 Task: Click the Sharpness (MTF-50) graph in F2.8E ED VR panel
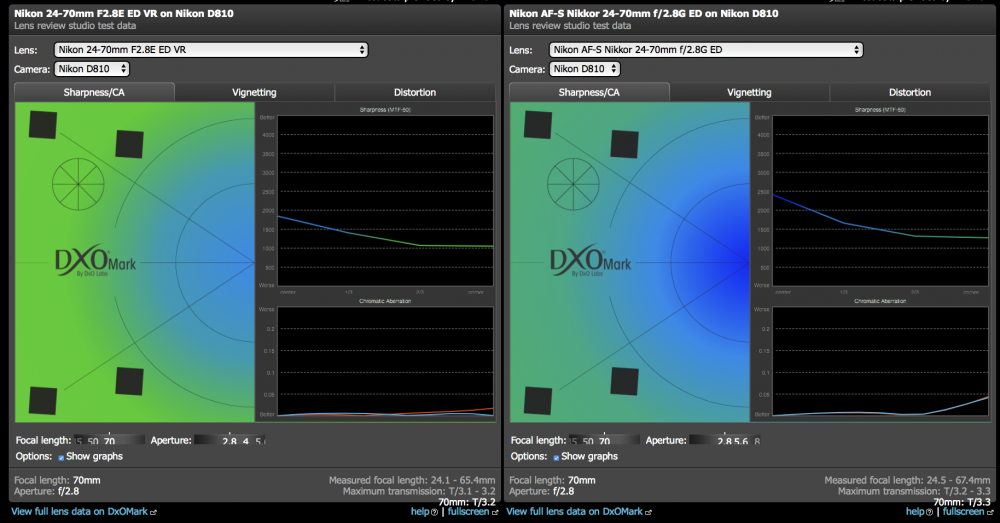[x=385, y=201]
